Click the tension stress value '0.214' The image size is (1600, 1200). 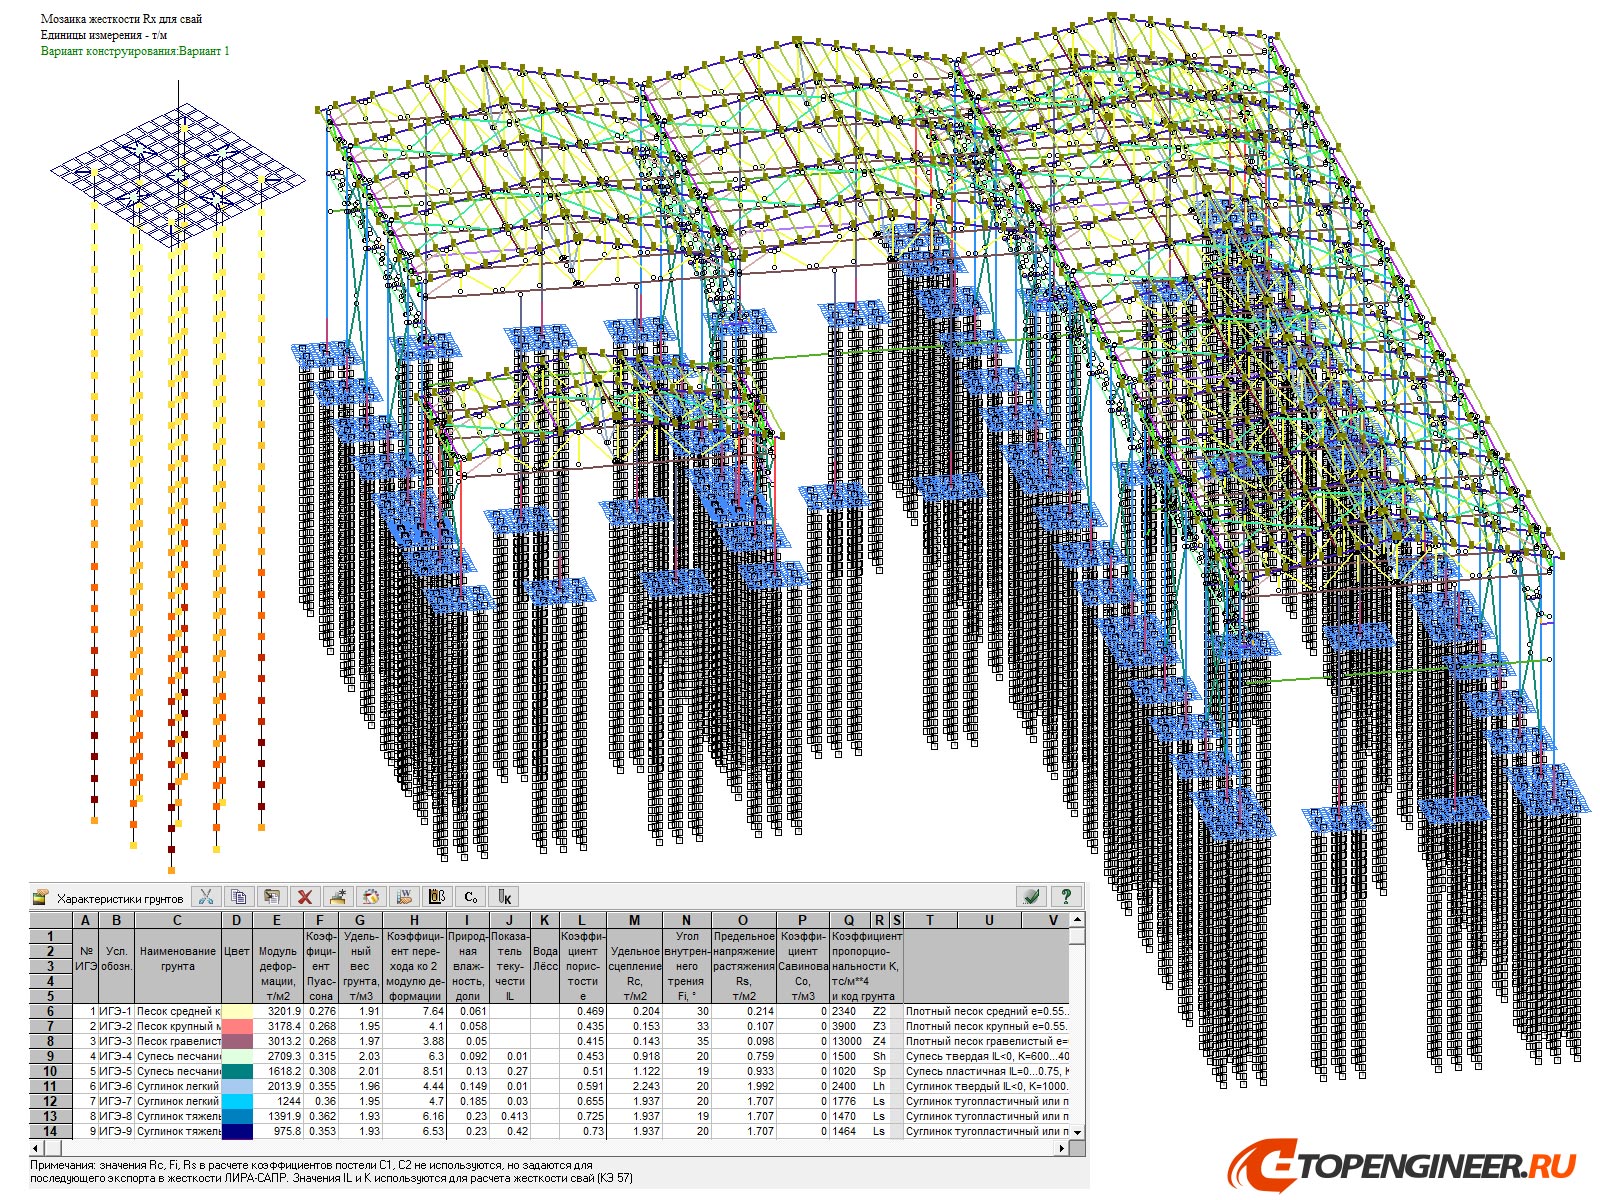[760, 1011]
